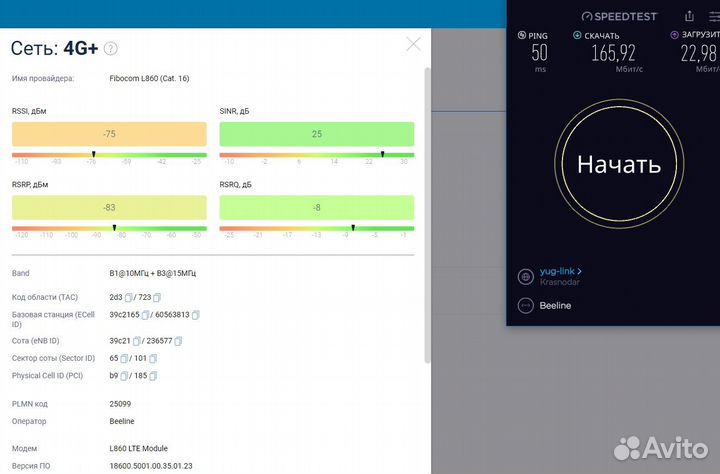Copy the decimal TAC value 723

156,298
